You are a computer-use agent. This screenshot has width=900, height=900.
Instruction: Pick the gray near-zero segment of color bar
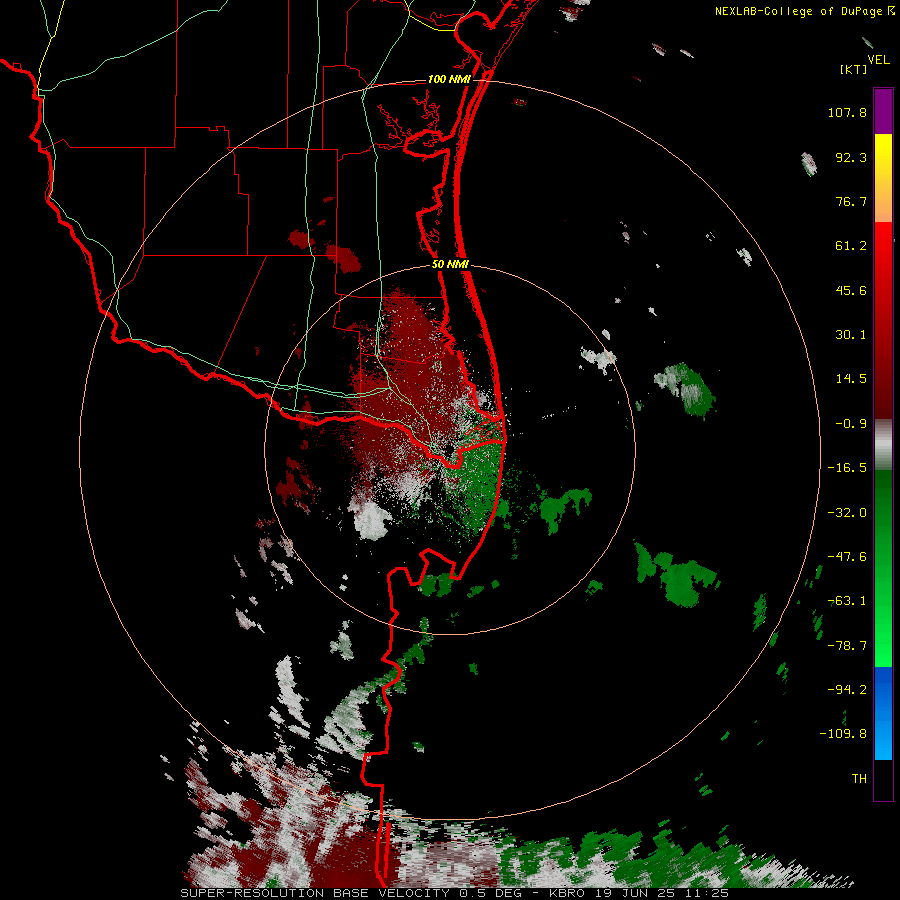[x=883, y=445]
